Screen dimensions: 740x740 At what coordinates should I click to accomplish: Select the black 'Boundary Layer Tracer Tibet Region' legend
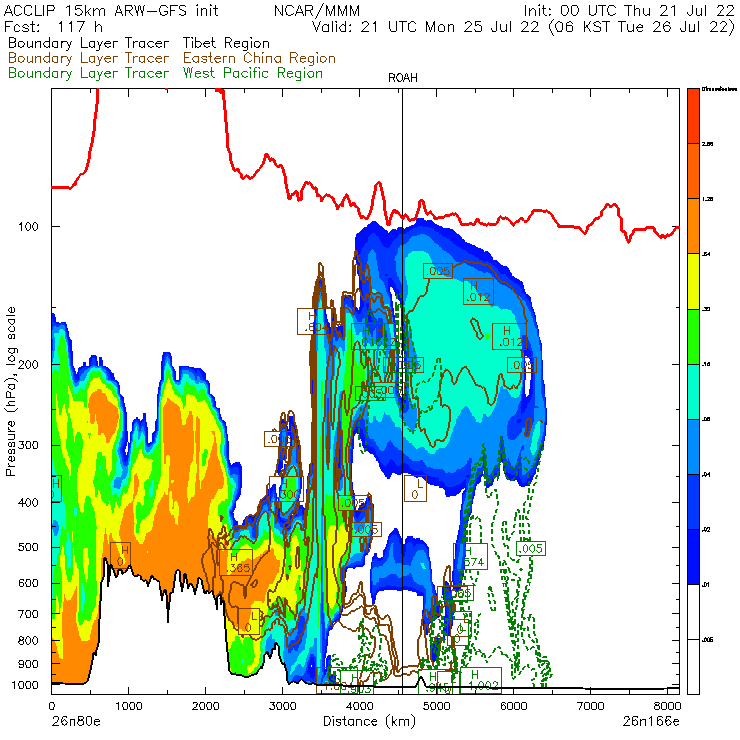(139, 43)
